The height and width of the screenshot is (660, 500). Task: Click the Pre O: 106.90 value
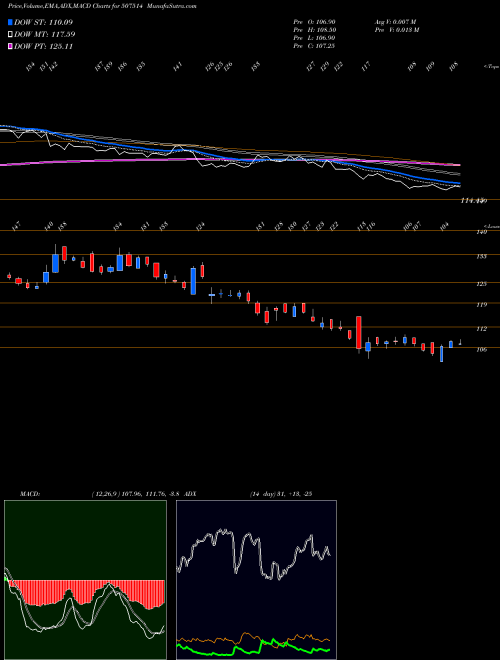314,21
